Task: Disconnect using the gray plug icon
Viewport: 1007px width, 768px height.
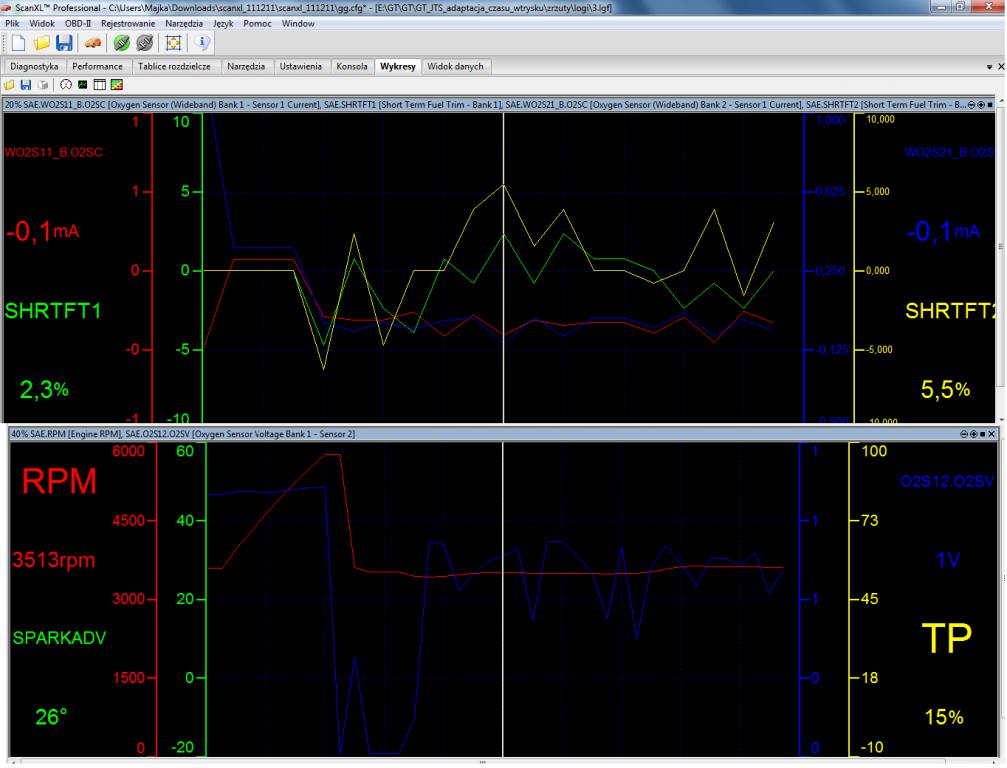Action: (x=143, y=43)
